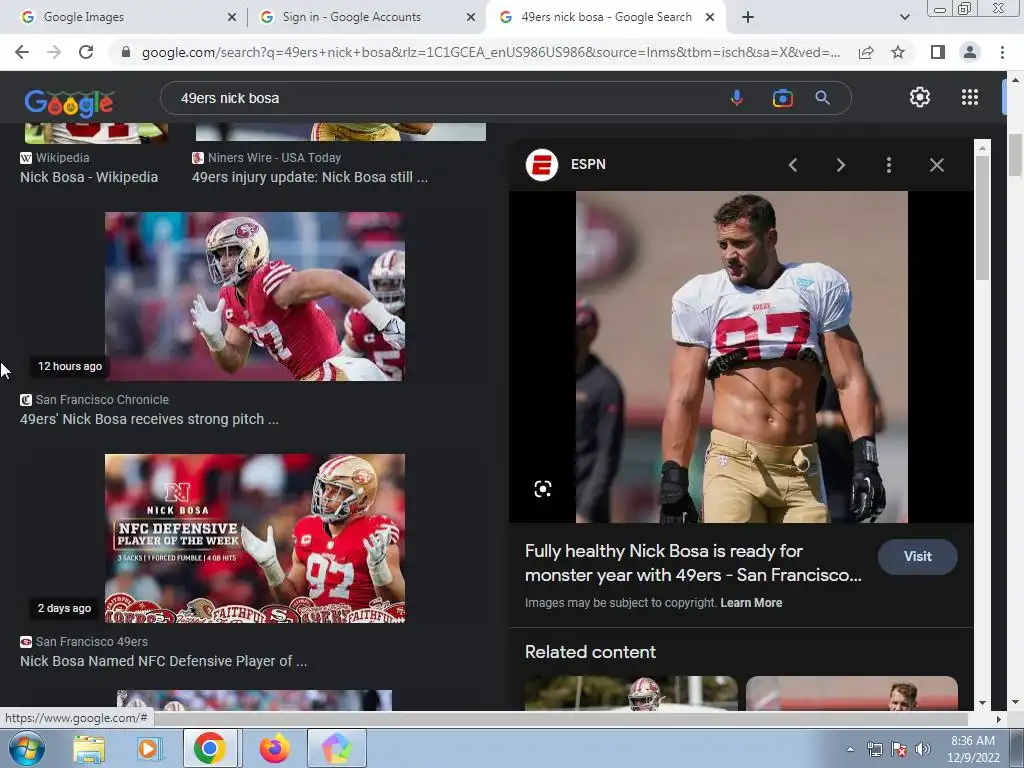Image resolution: width=1024 pixels, height=768 pixels.
Task: Open a new browser tab
Action: pyautogui.click(x=748, y=17)
